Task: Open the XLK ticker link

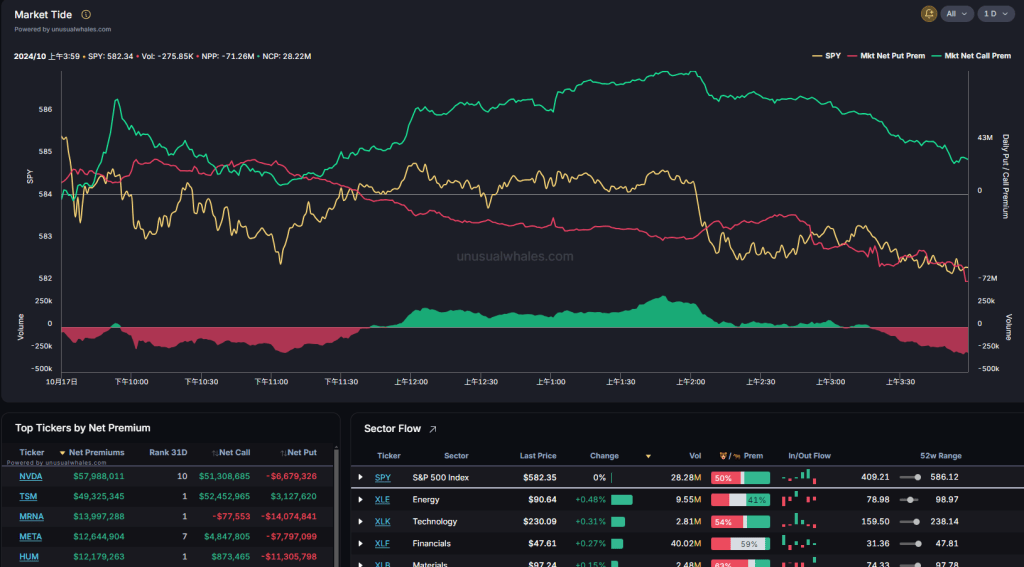Action: click(382, 521)
